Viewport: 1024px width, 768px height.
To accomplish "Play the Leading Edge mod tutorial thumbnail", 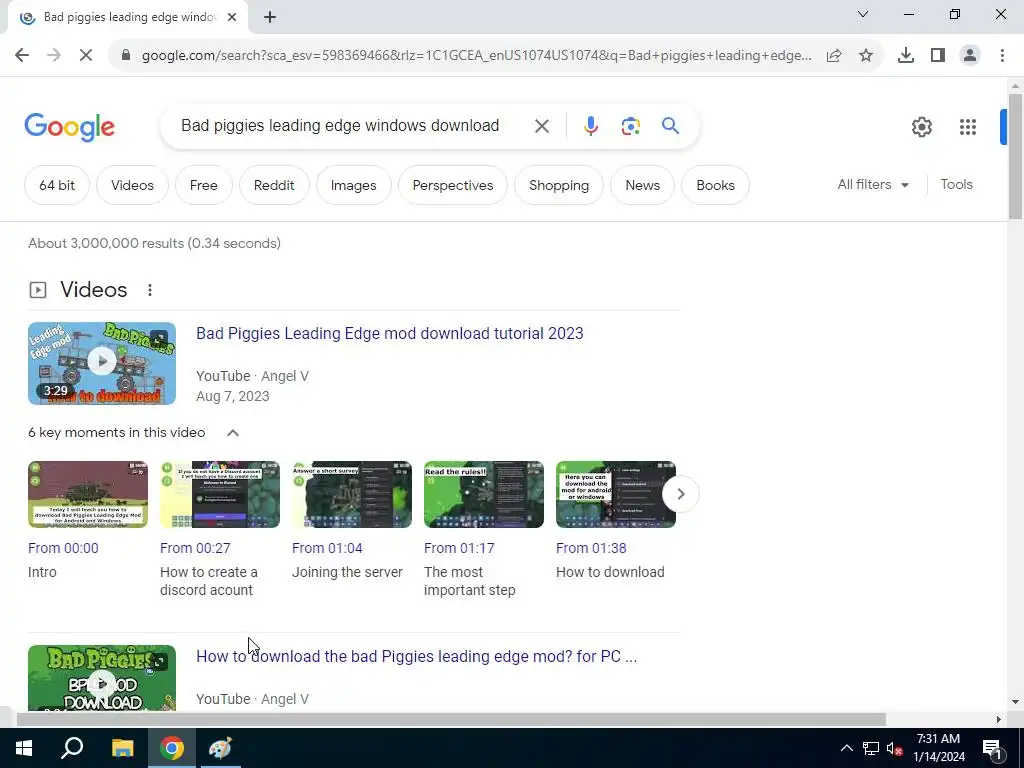I will [102, 363].
